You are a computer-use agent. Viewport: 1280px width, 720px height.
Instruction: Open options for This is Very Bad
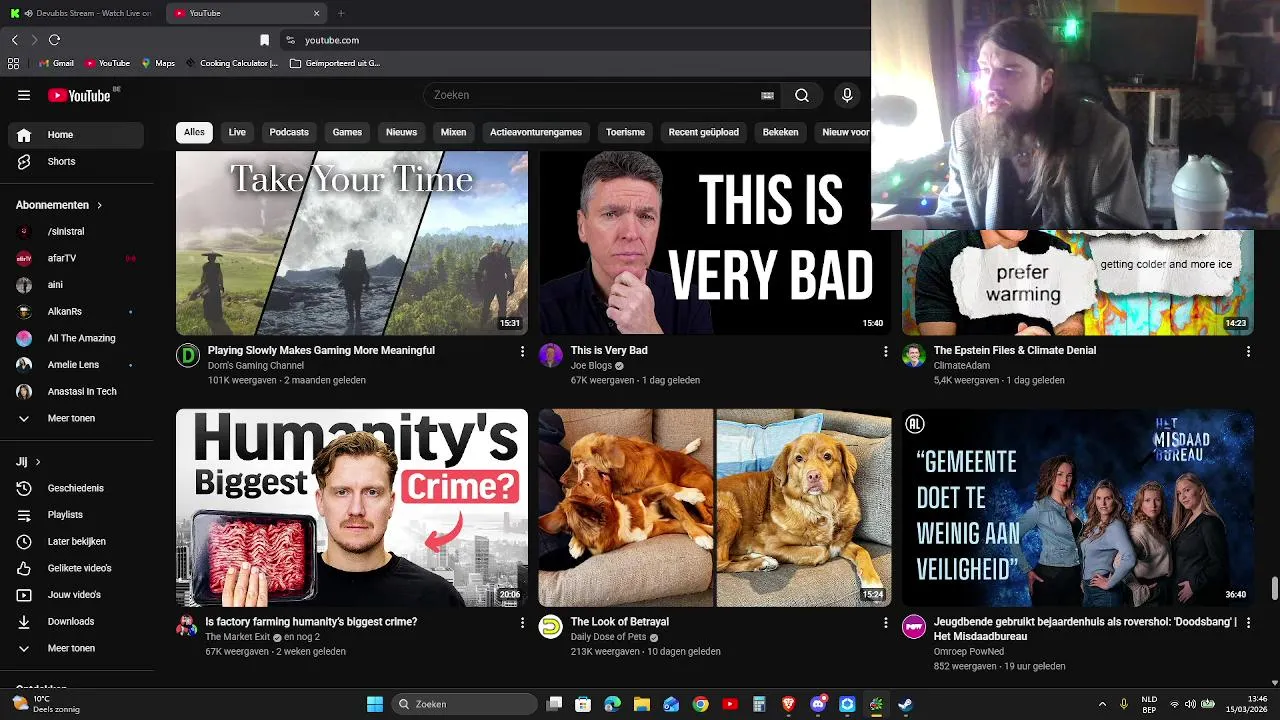[x=885, y=351]
